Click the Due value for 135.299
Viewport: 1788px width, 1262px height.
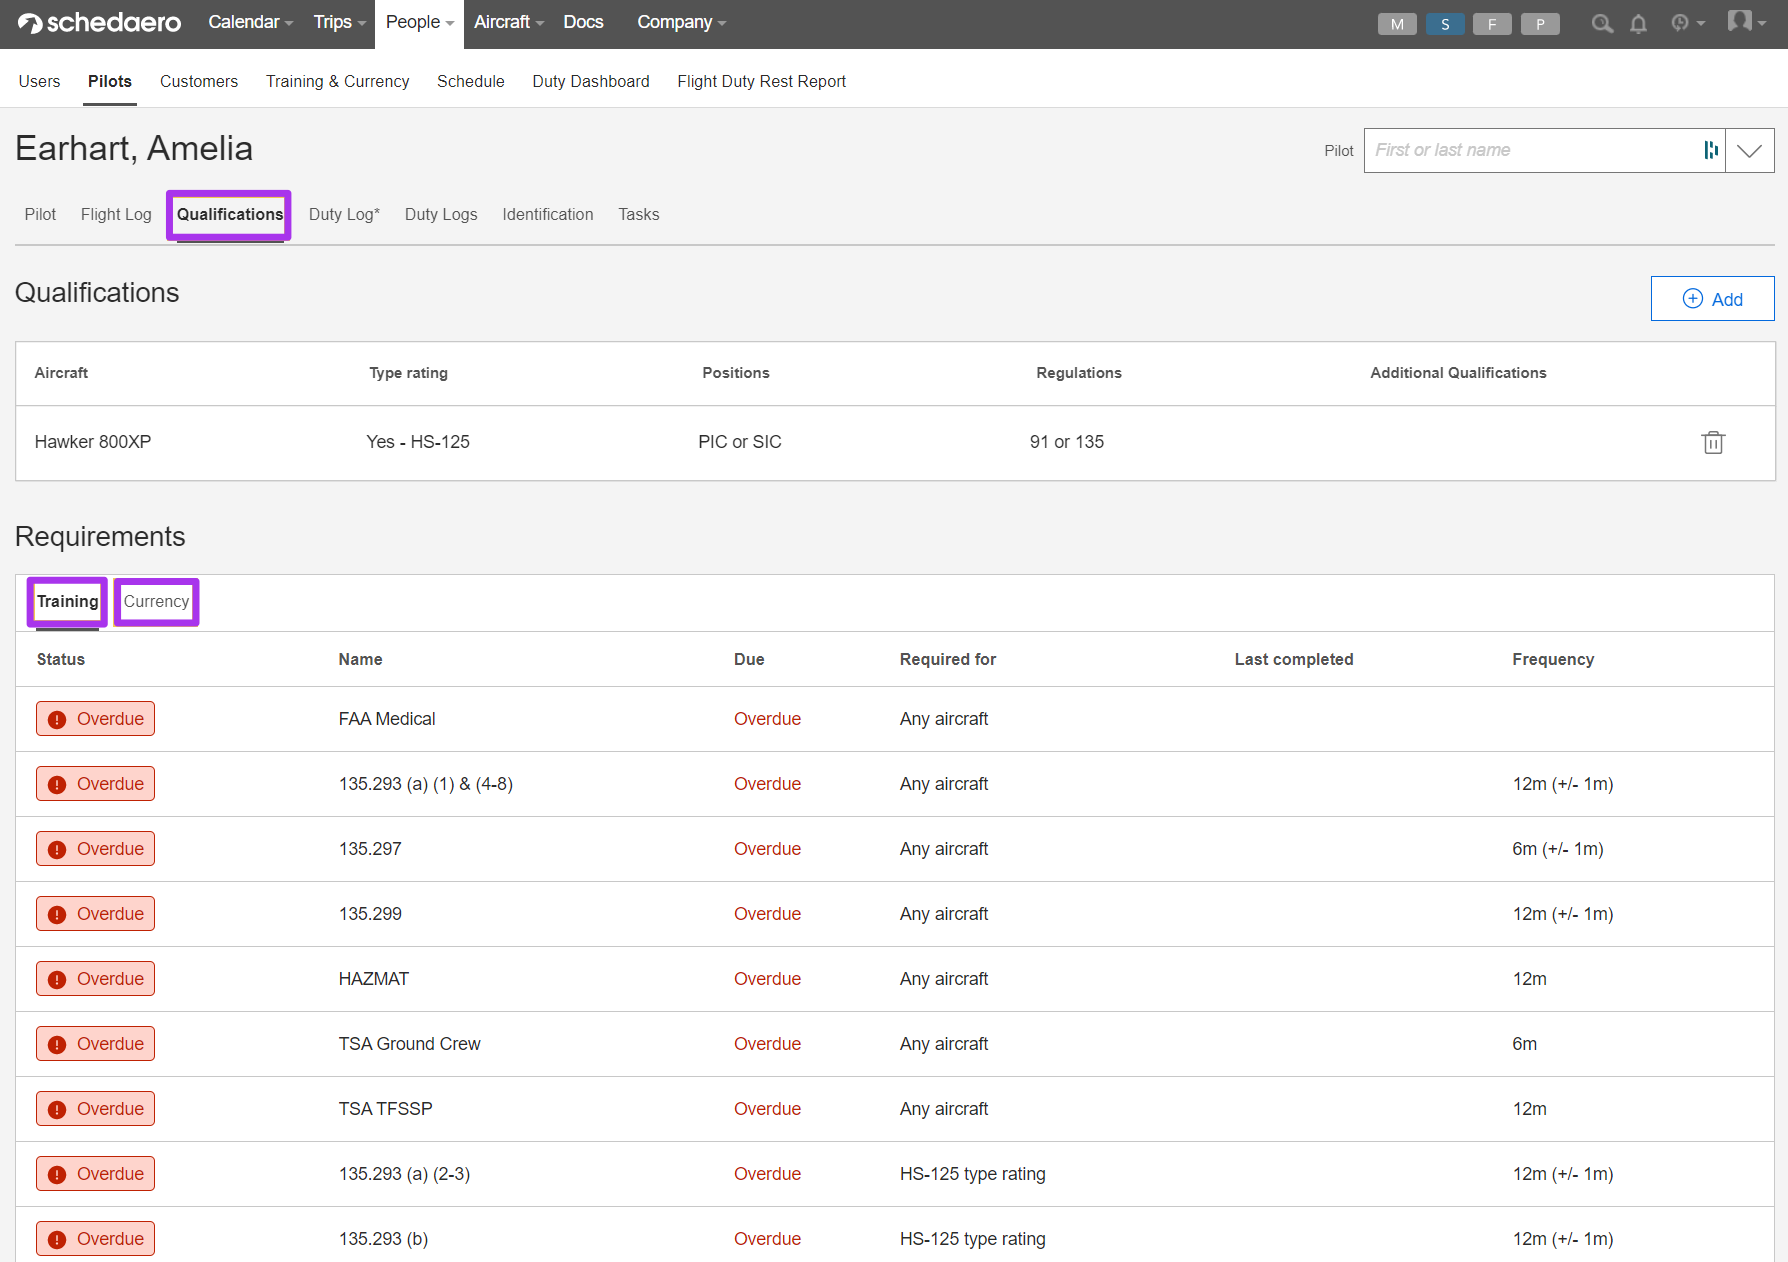(767, 914)
